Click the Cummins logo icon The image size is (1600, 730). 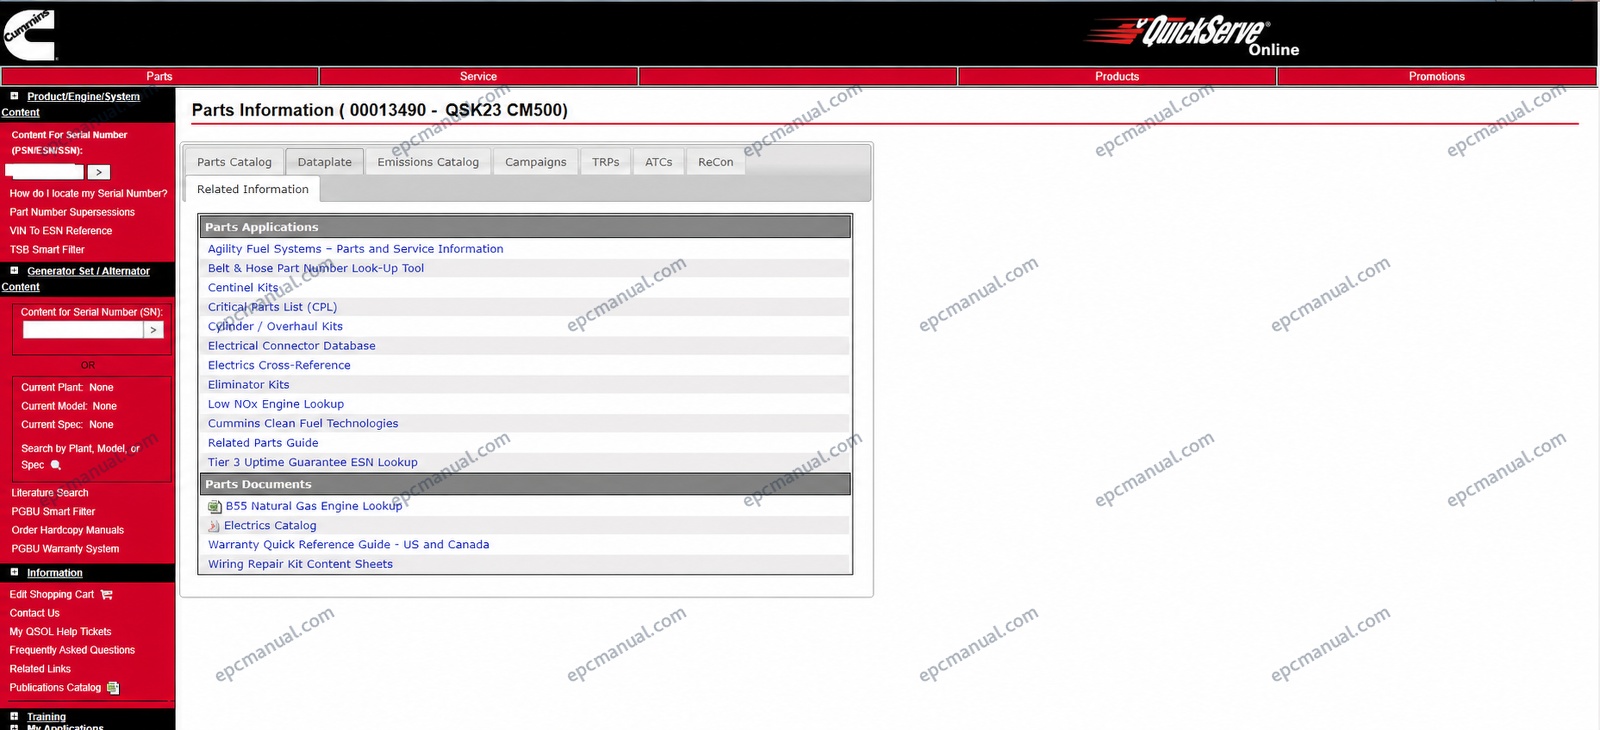pos(28,35)
